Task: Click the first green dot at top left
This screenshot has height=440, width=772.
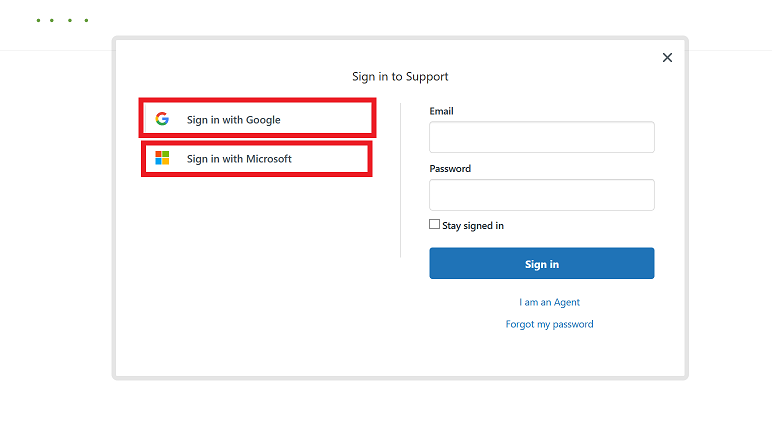Action: [38, 20]
